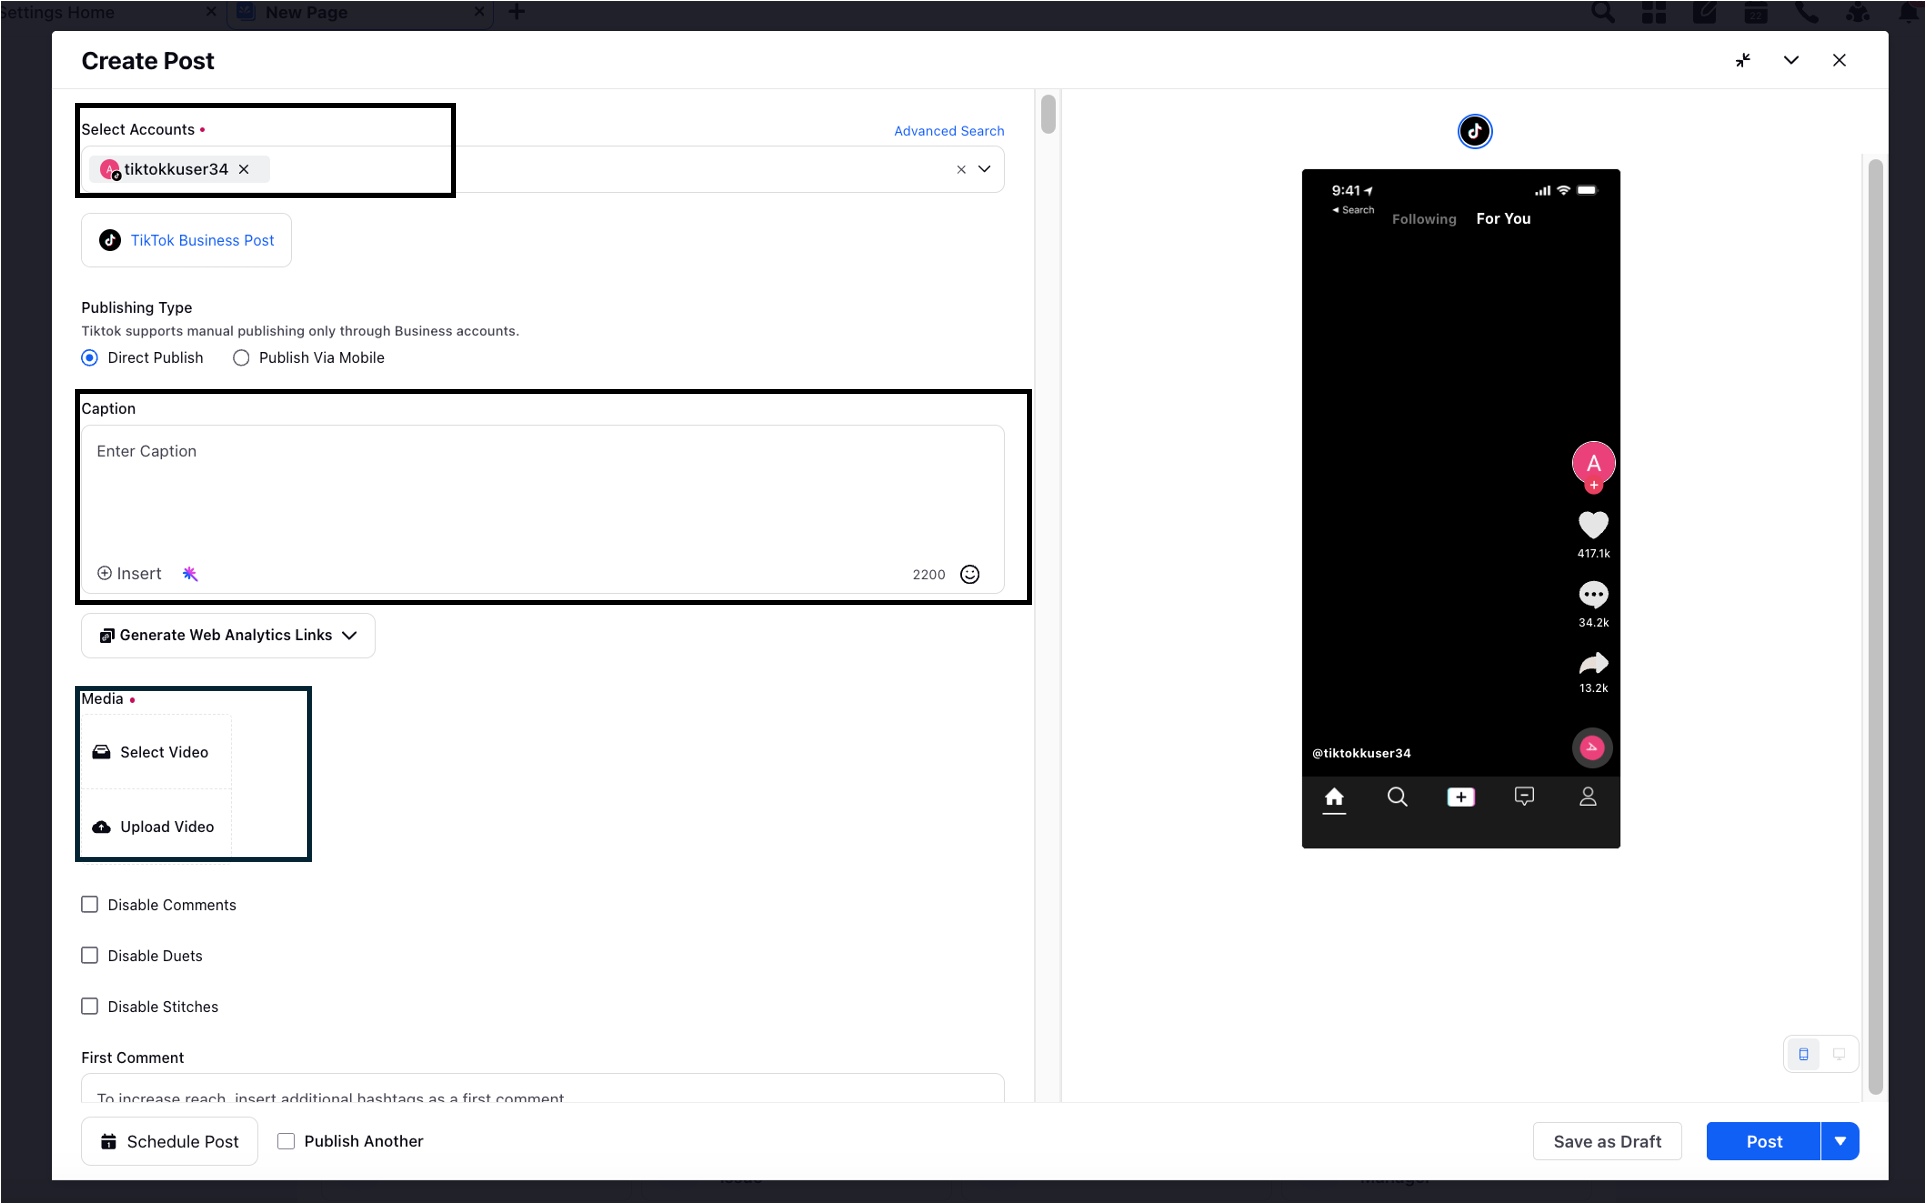Open the calendar icon in top bar
Image resolution: width=1926 pixels, height=1204 pixels.
pyautogui.click(x=1756, y=12)
